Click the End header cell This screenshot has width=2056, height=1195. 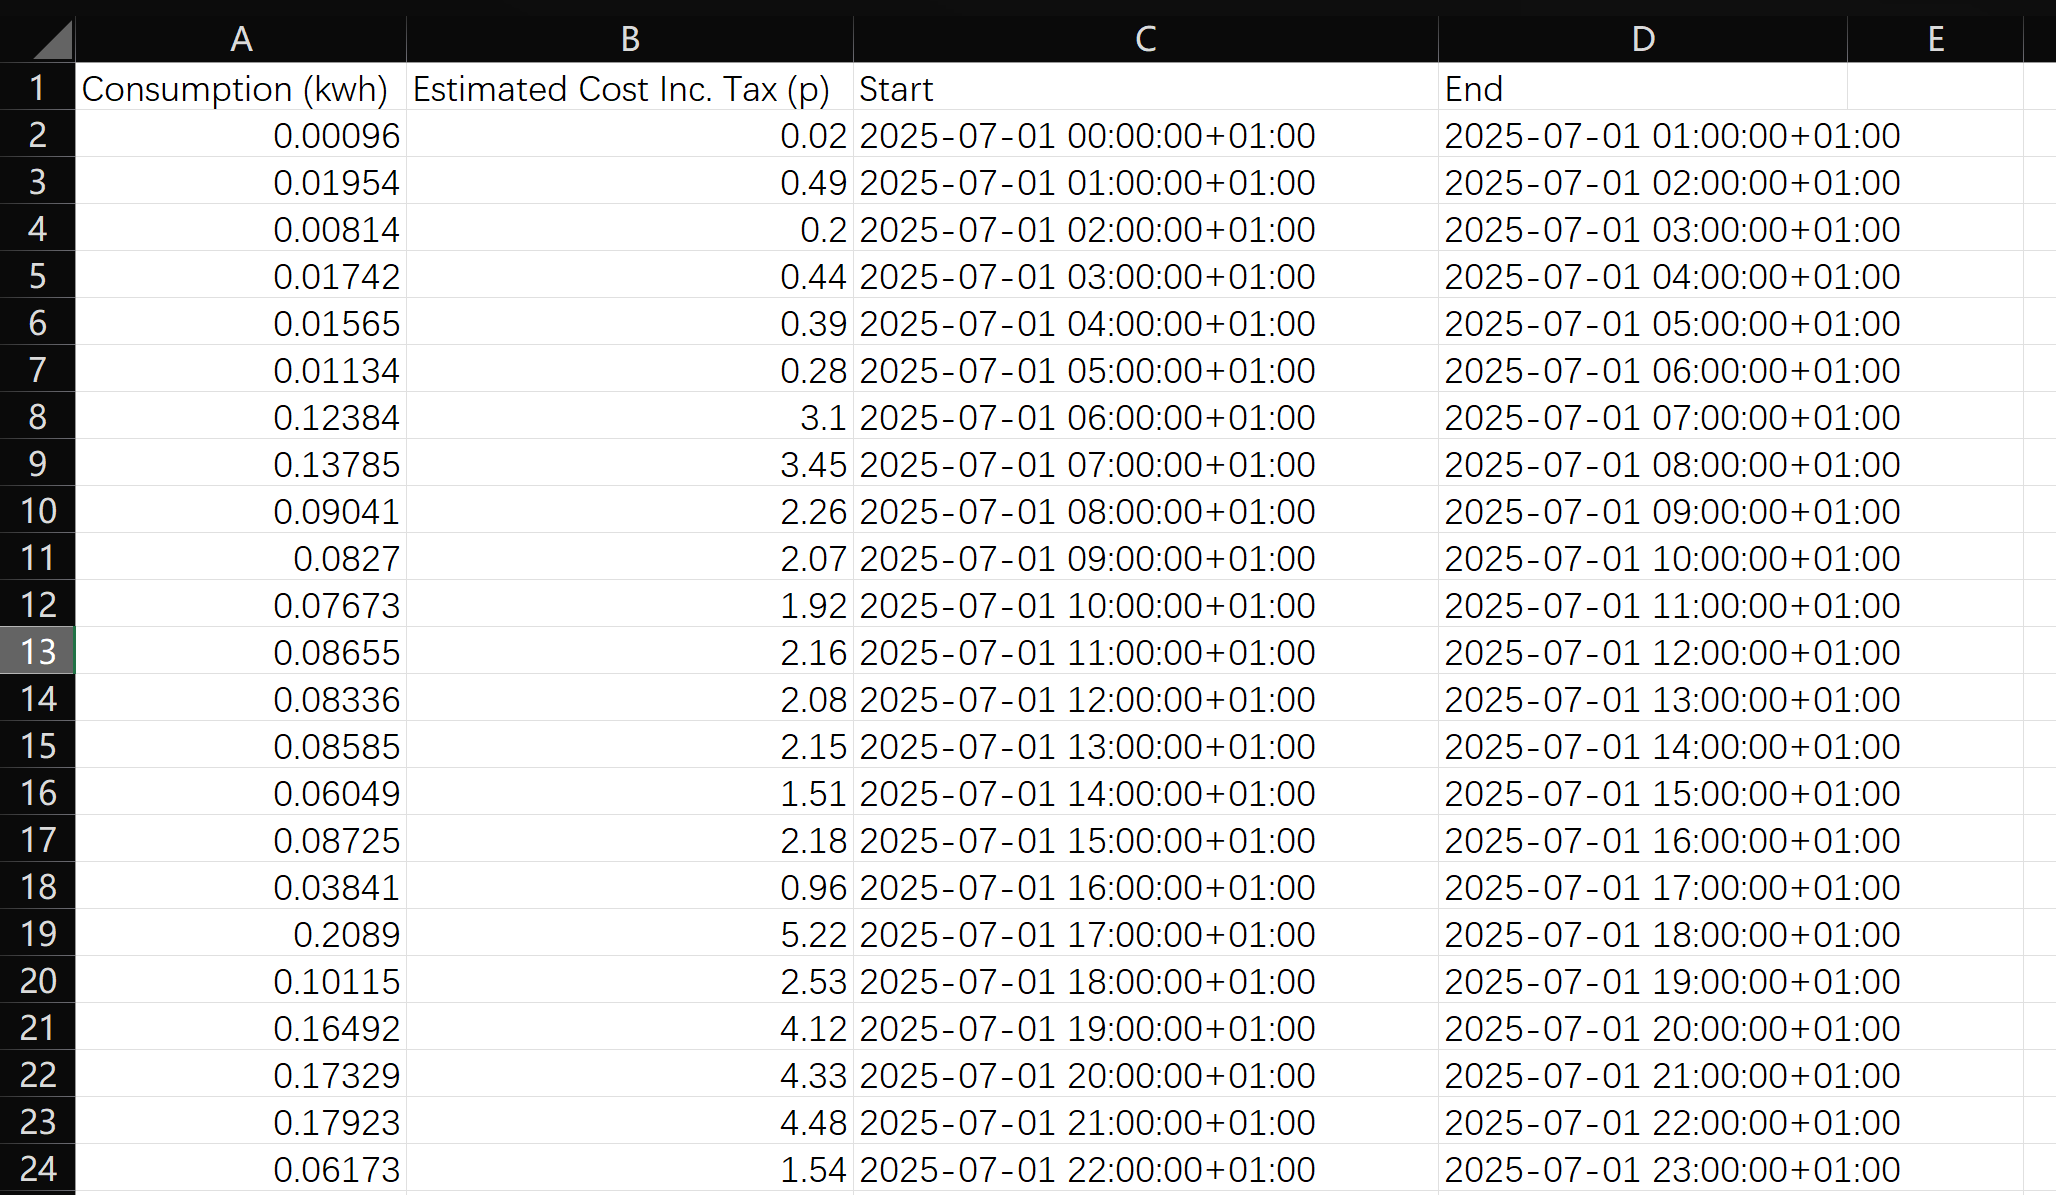point(1643,88)
